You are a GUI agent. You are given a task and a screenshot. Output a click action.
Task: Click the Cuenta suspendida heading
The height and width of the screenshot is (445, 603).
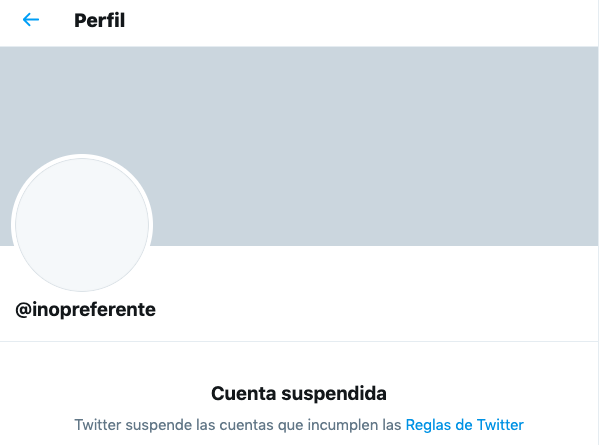click(x=299, y=393)
